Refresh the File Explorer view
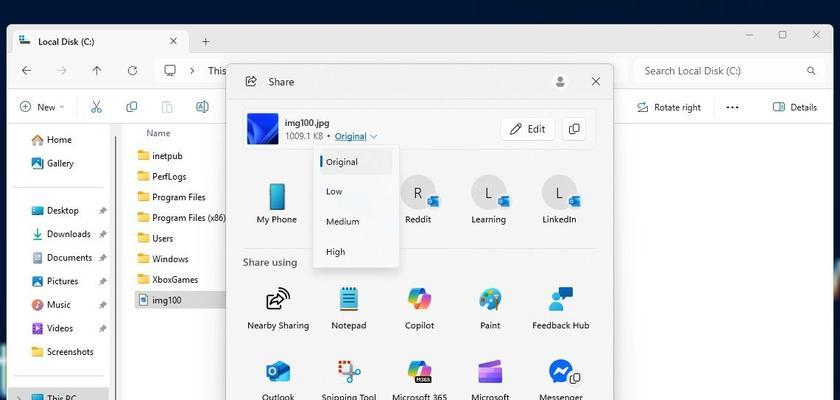This screenshot has height=400, width=840. coord(132,71)
